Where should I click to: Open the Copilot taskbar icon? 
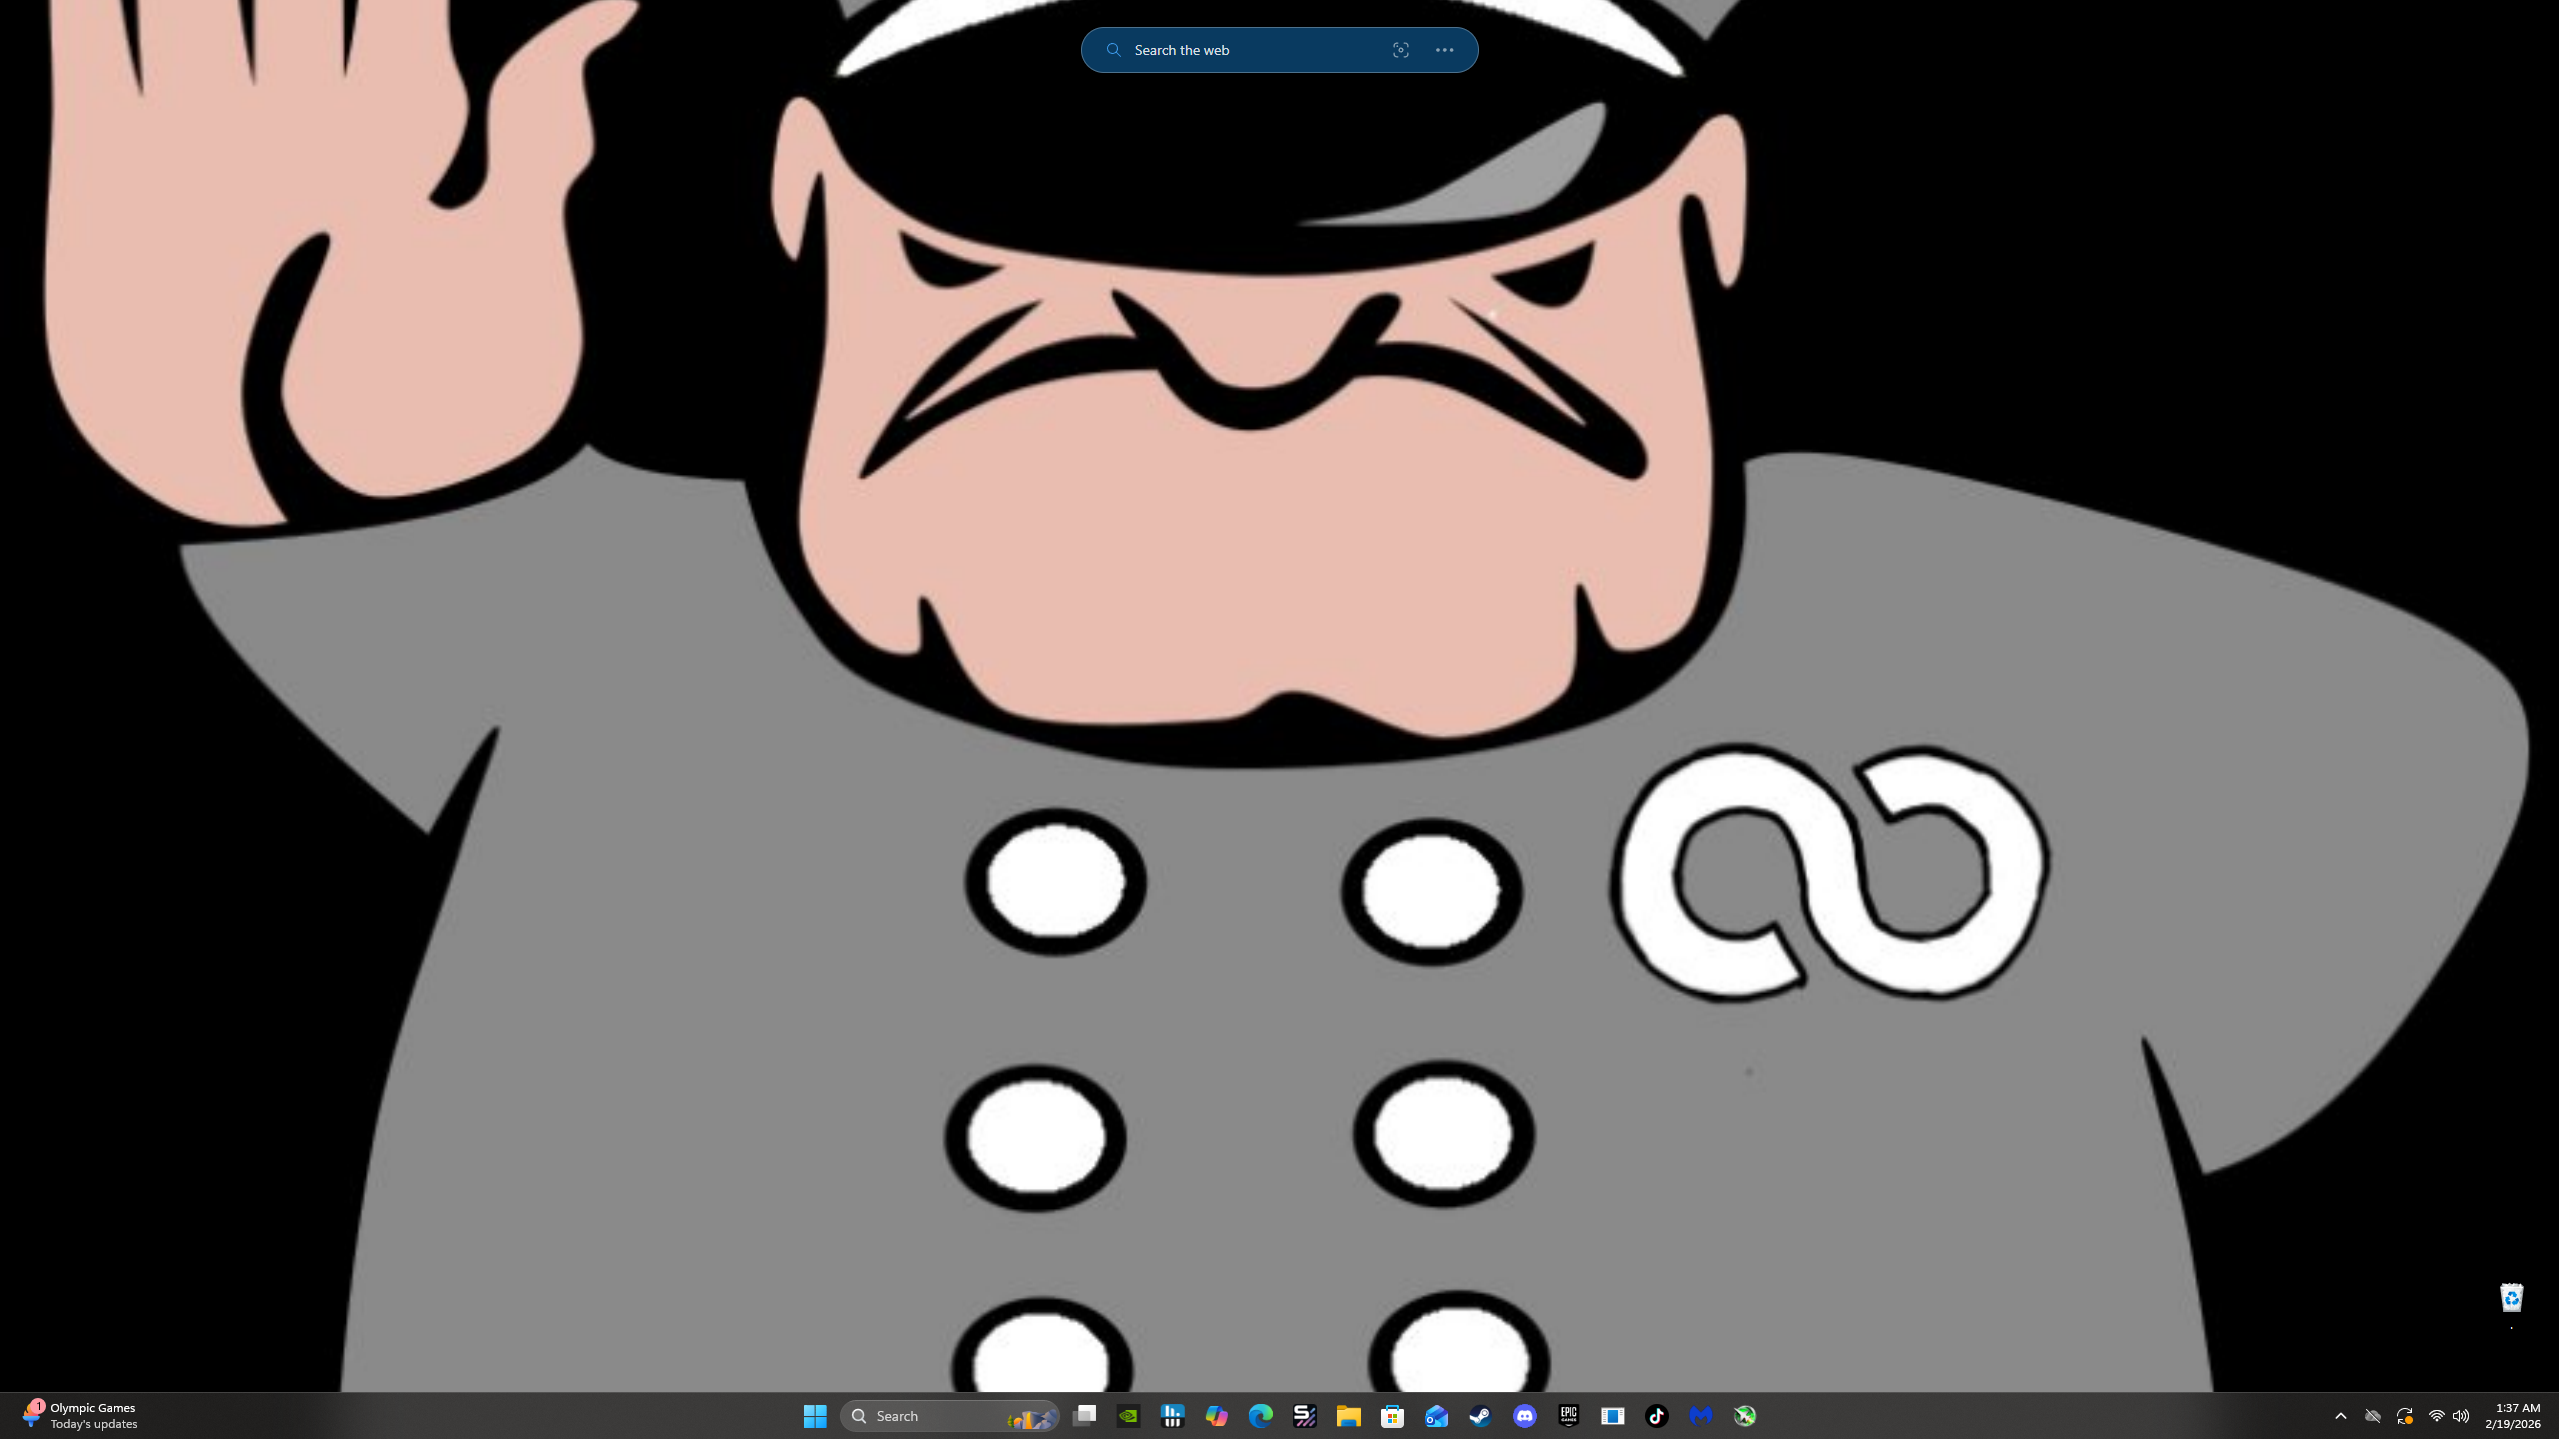[1216, 1416]
